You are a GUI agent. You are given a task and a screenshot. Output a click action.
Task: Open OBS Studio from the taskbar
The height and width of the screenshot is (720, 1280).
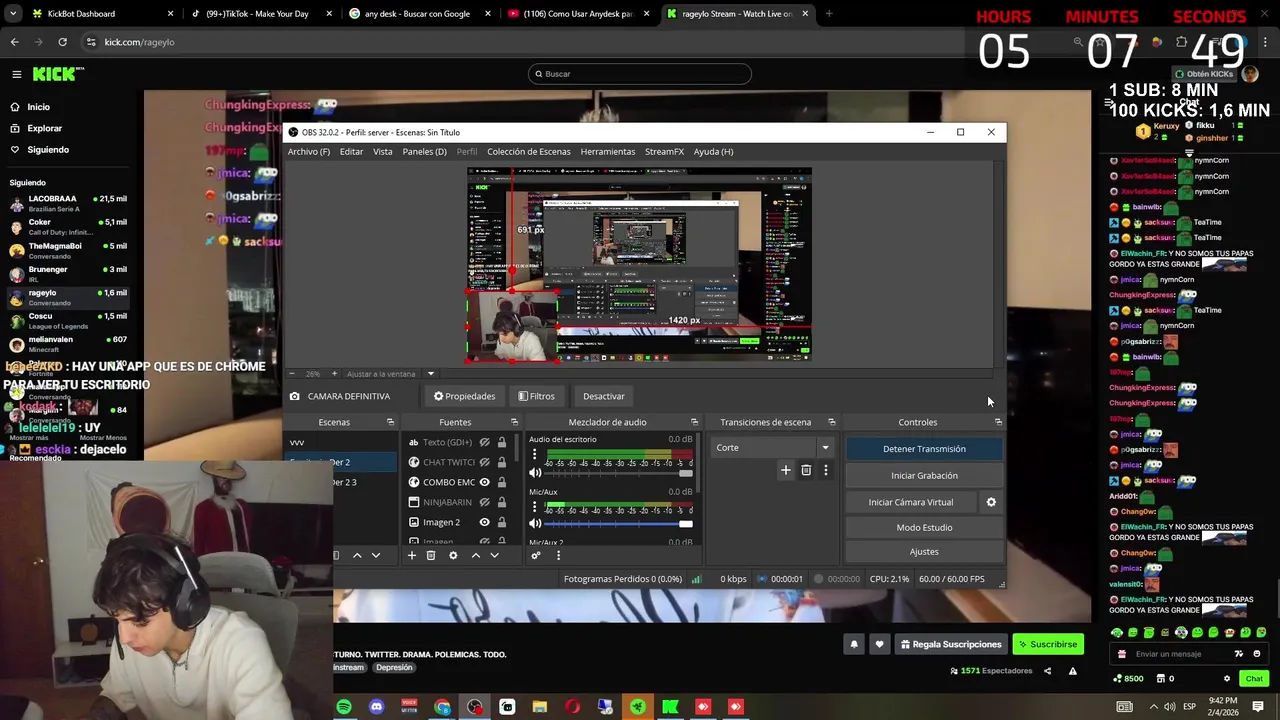[474, 707]
